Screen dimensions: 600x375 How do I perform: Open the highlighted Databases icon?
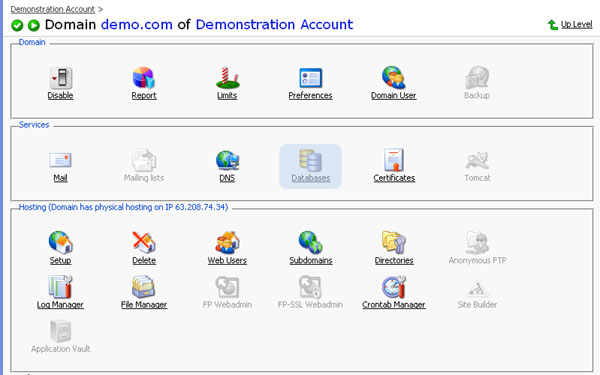pyautogui.click(x=310, y=160)
